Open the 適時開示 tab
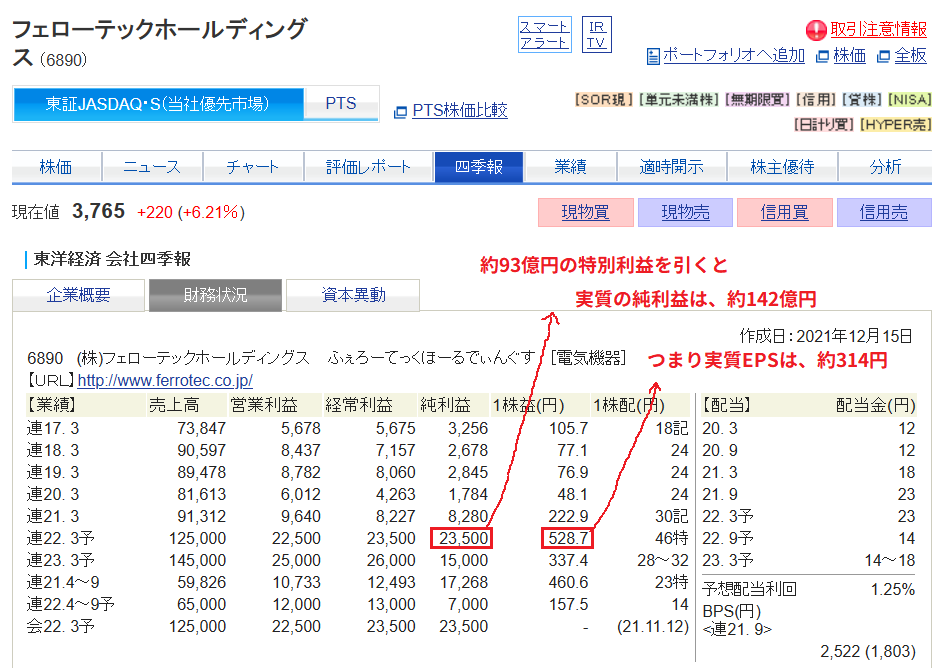The width and height of the screenshot is (941, 668). (x=671, y=167)
